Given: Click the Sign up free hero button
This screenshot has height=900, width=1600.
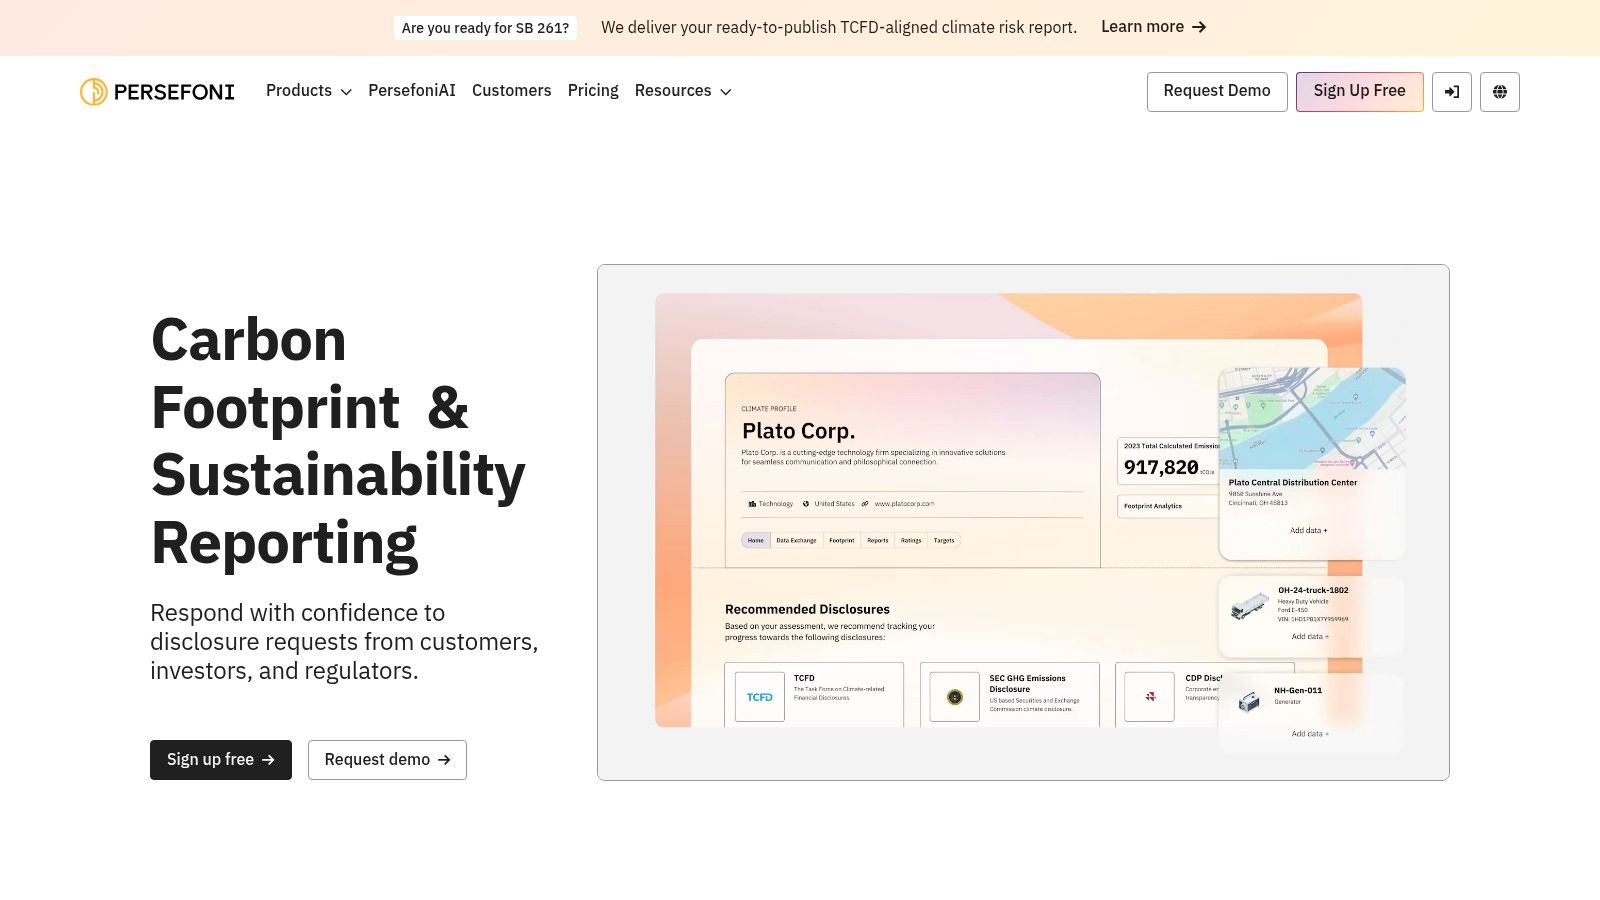Looking at the screenshot, I should 221,760.
